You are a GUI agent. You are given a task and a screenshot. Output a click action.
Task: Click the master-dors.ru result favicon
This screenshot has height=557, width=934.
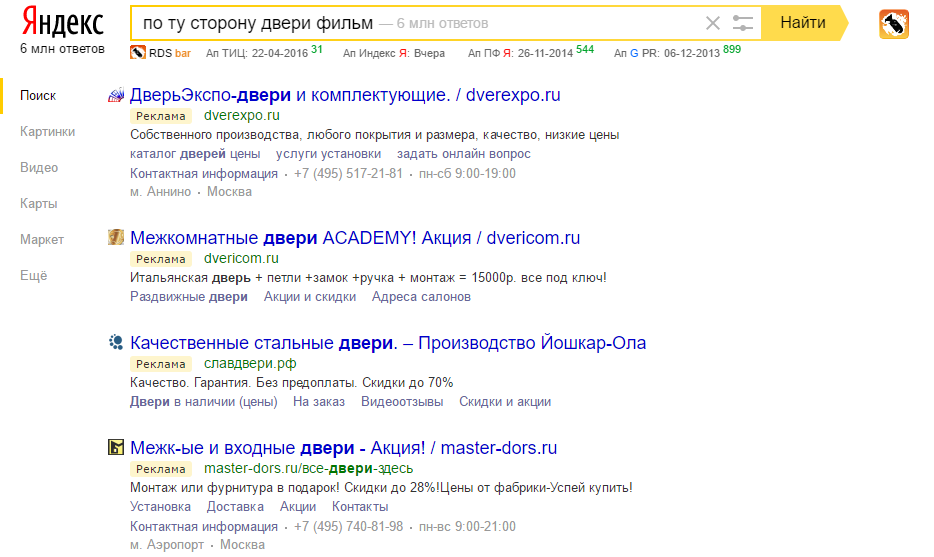[x=116, y=447]
